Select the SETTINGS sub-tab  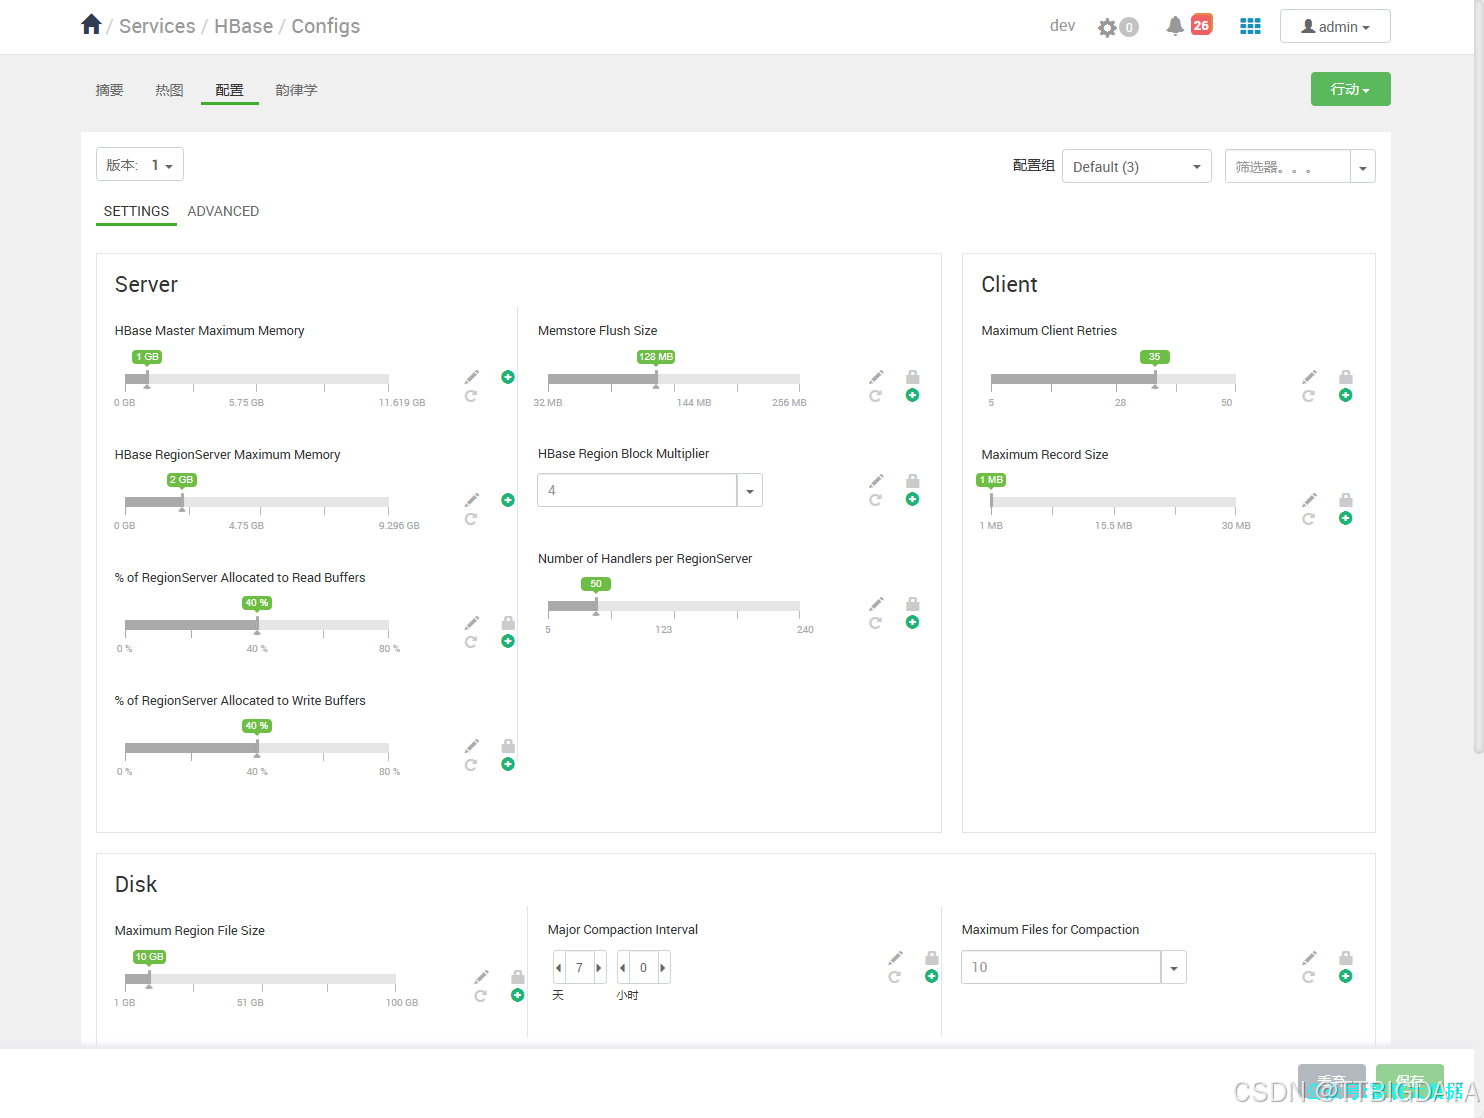point(136,211)
